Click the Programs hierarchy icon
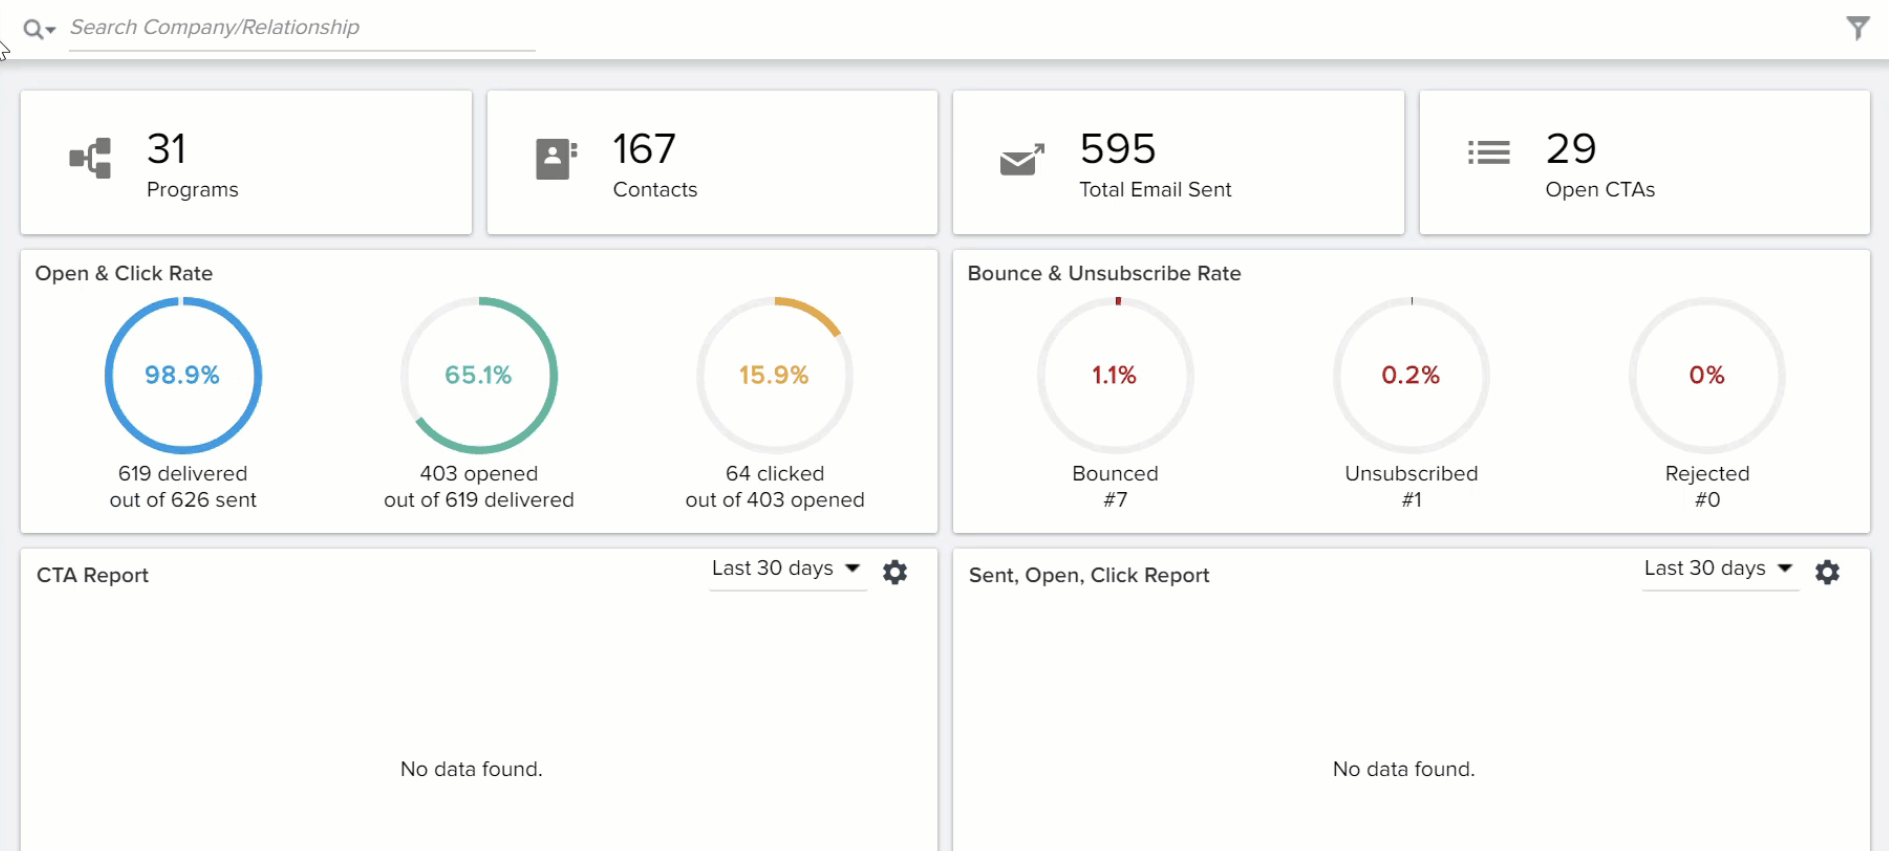1889x851 pixels. pyautogui.click(x=90, y=158)
